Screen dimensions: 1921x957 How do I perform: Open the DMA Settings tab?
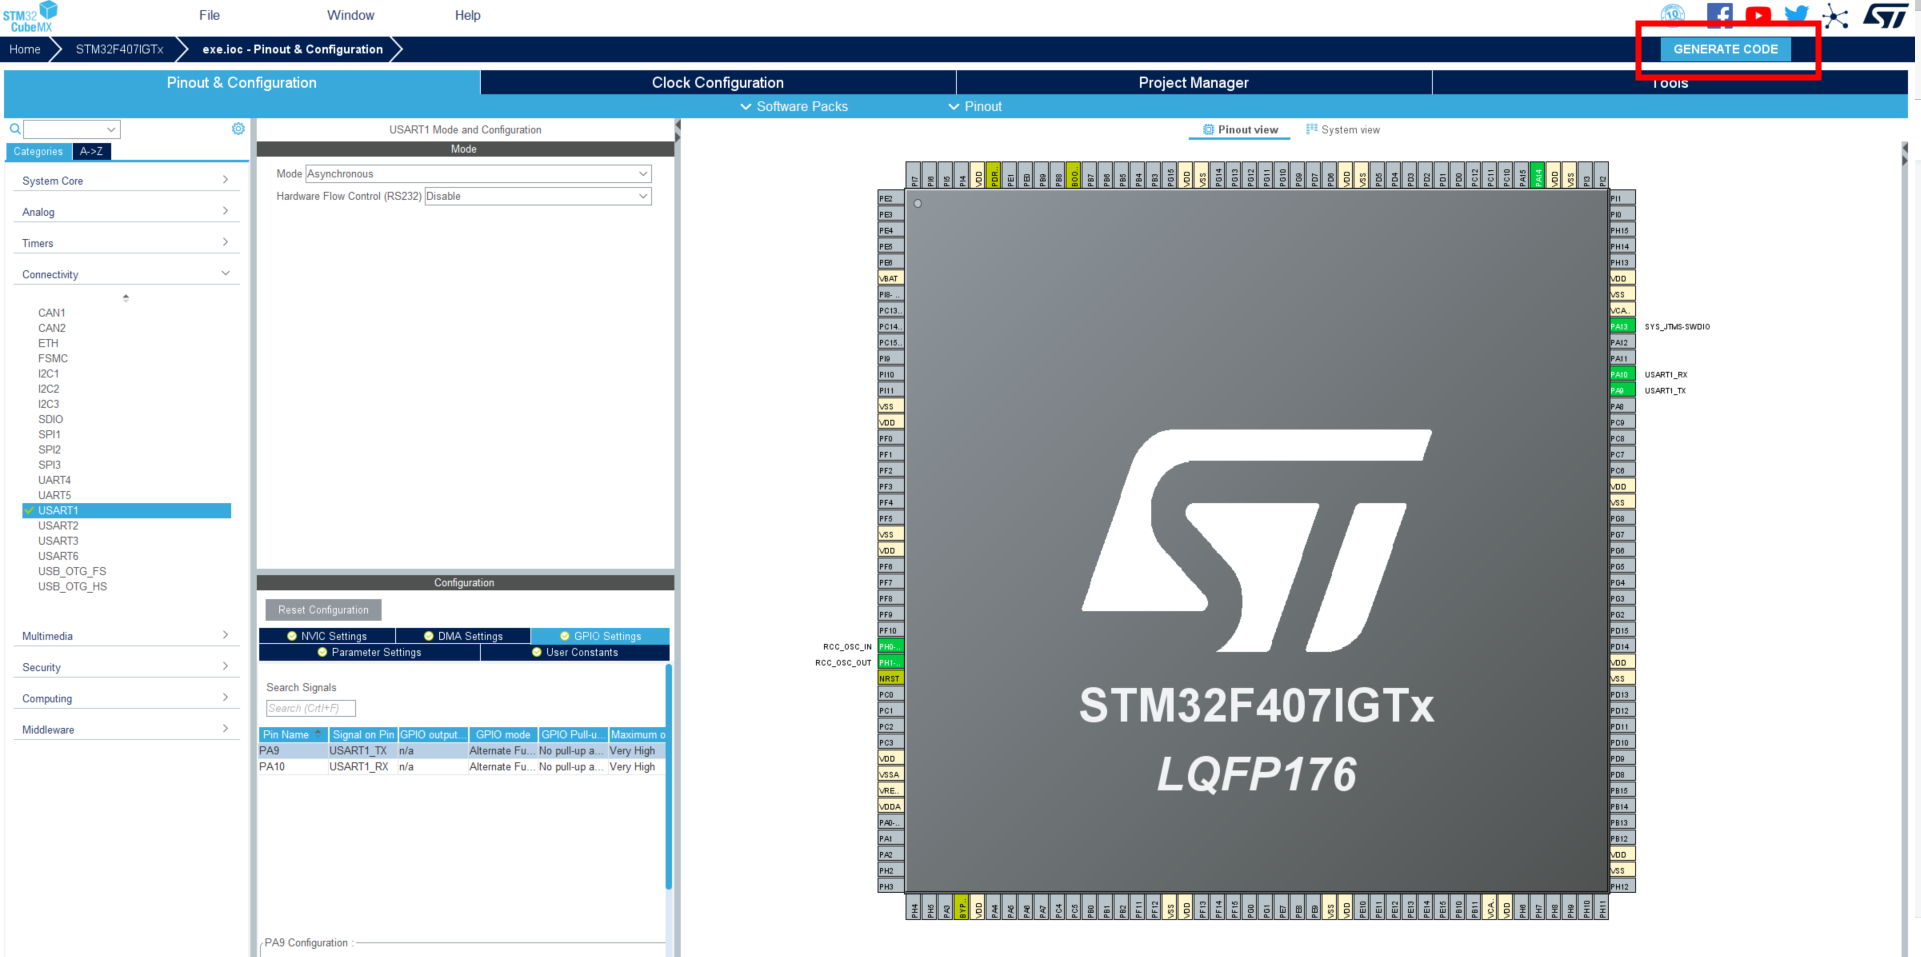point(463,636)
